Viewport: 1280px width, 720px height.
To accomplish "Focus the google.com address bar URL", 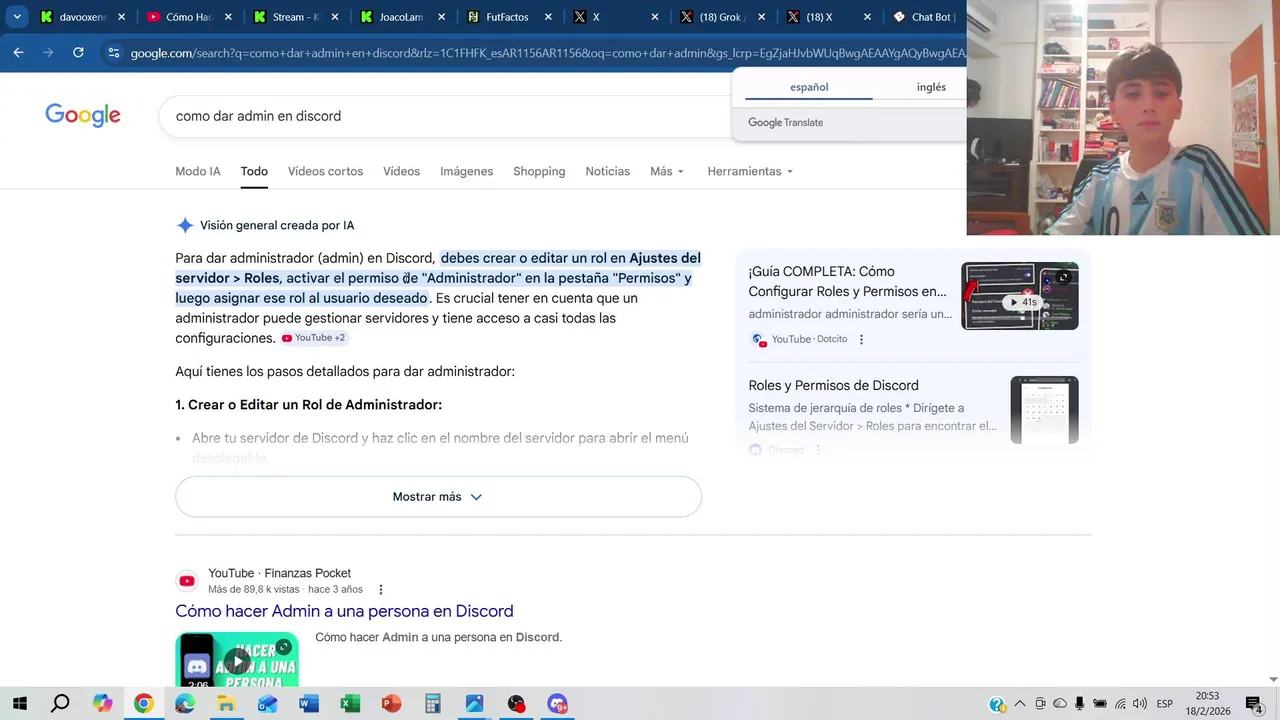I will [x=547, y=53].
